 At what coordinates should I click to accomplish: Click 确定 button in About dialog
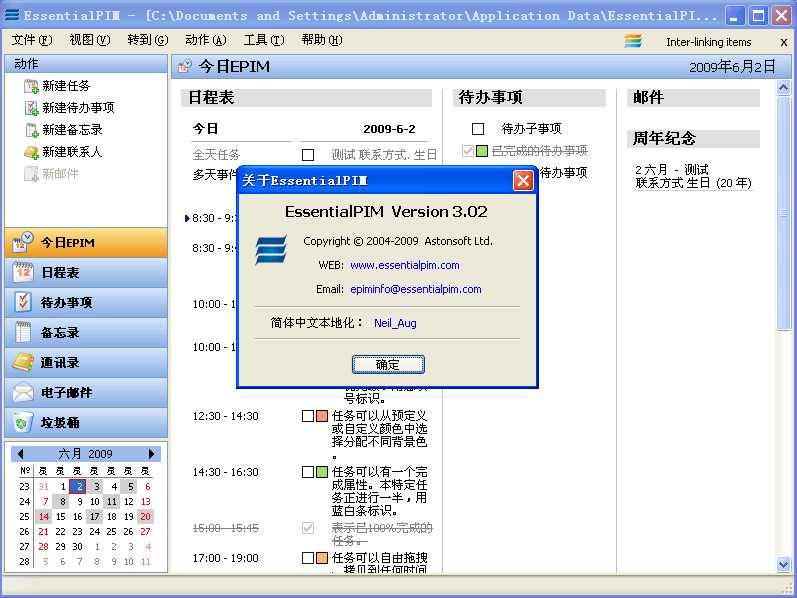point(388,365)
